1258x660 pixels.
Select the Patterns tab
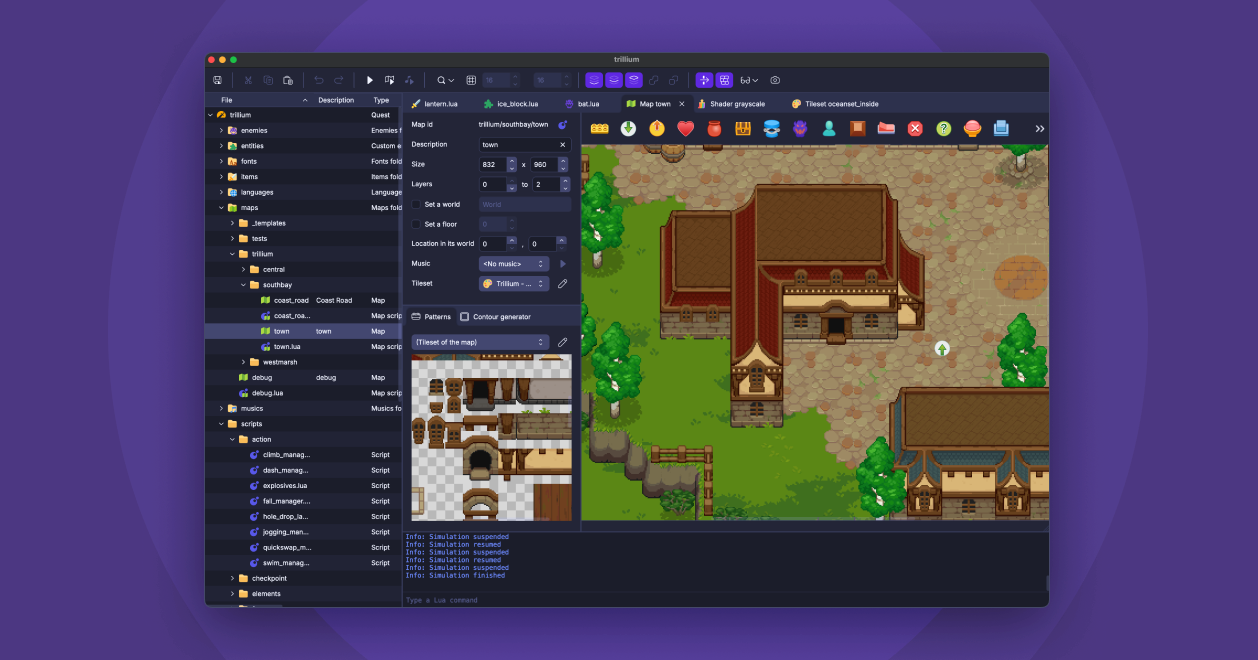click(x=431, y=317)
